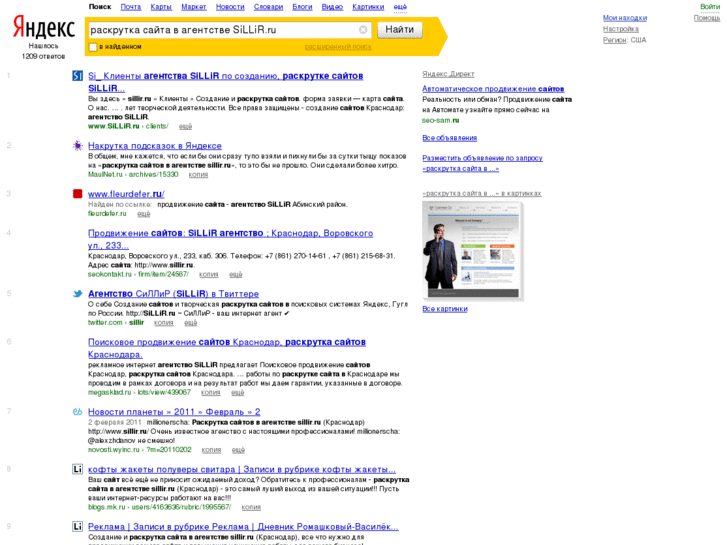Expand 'ещё' under megasklad.ru result

tap(238, 392)
